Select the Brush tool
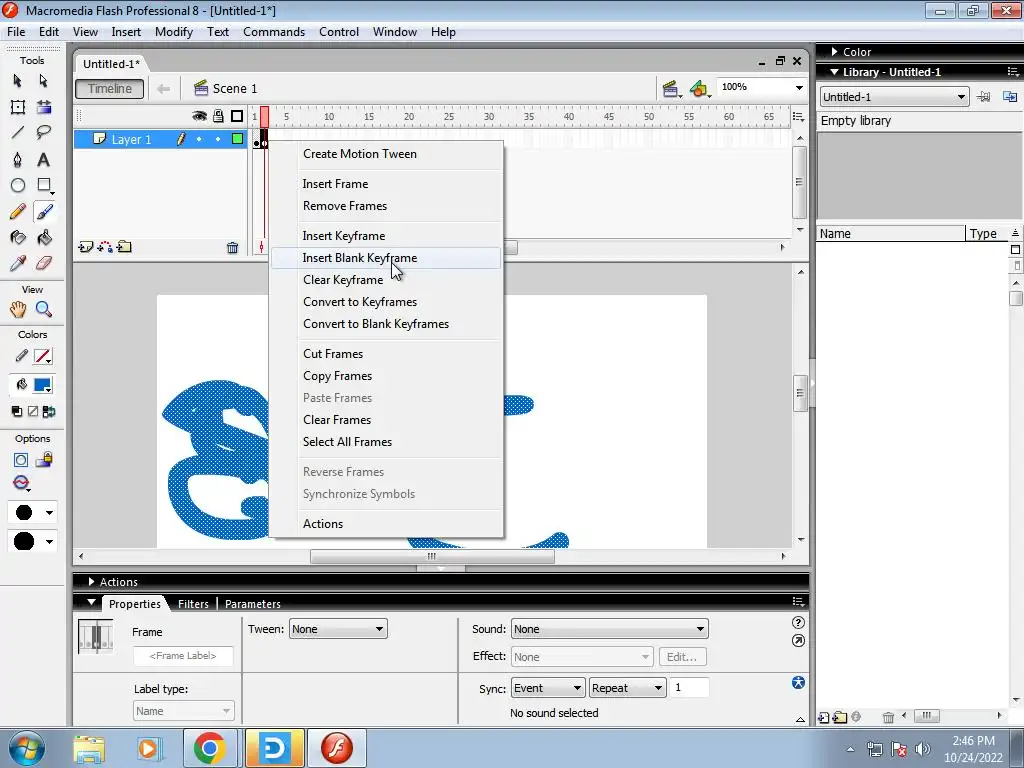Screen dimensions: 1024x768 [43, 212]
